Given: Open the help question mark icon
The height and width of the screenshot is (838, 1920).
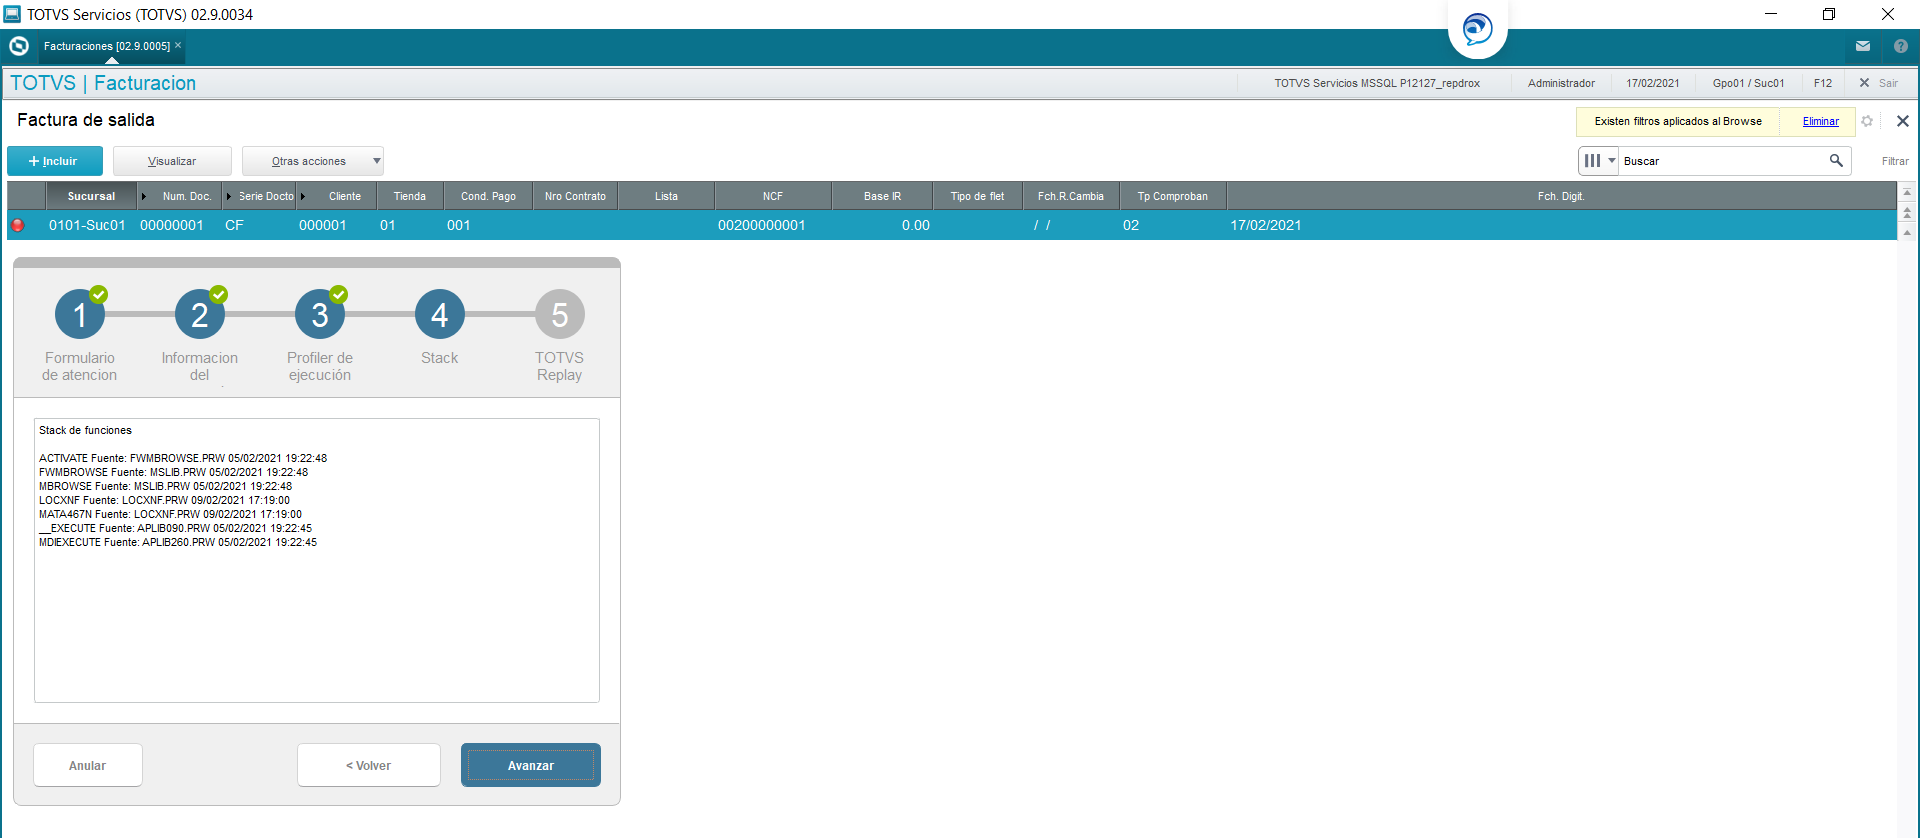Looking at the screenshot, I should (x=1901, y=46).
